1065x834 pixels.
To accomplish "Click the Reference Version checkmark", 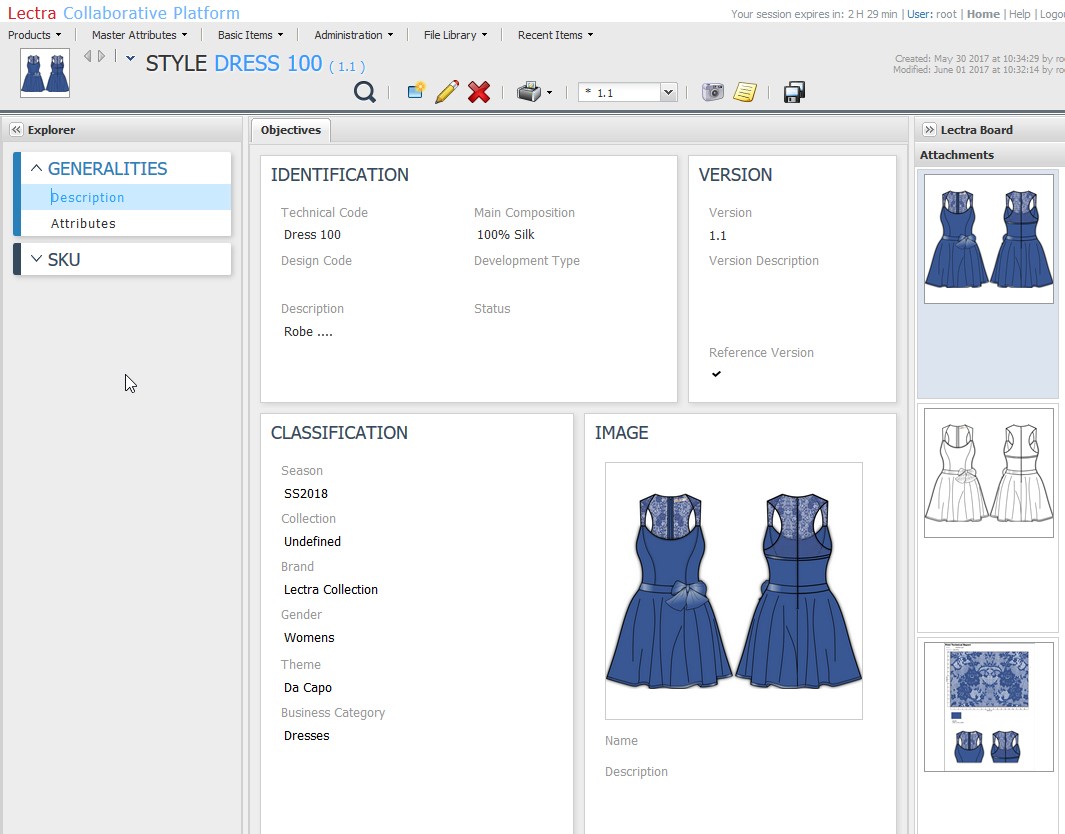I will (x=715, y=373).
